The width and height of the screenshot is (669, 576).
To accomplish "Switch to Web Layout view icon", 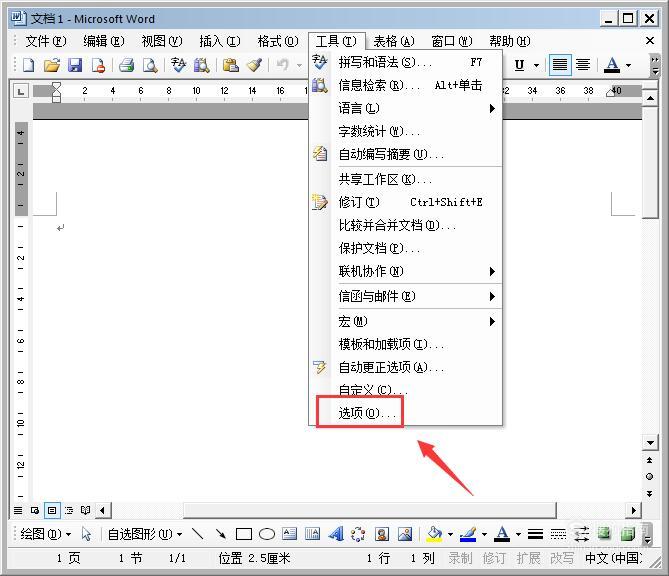I will (x=35, y=510).
